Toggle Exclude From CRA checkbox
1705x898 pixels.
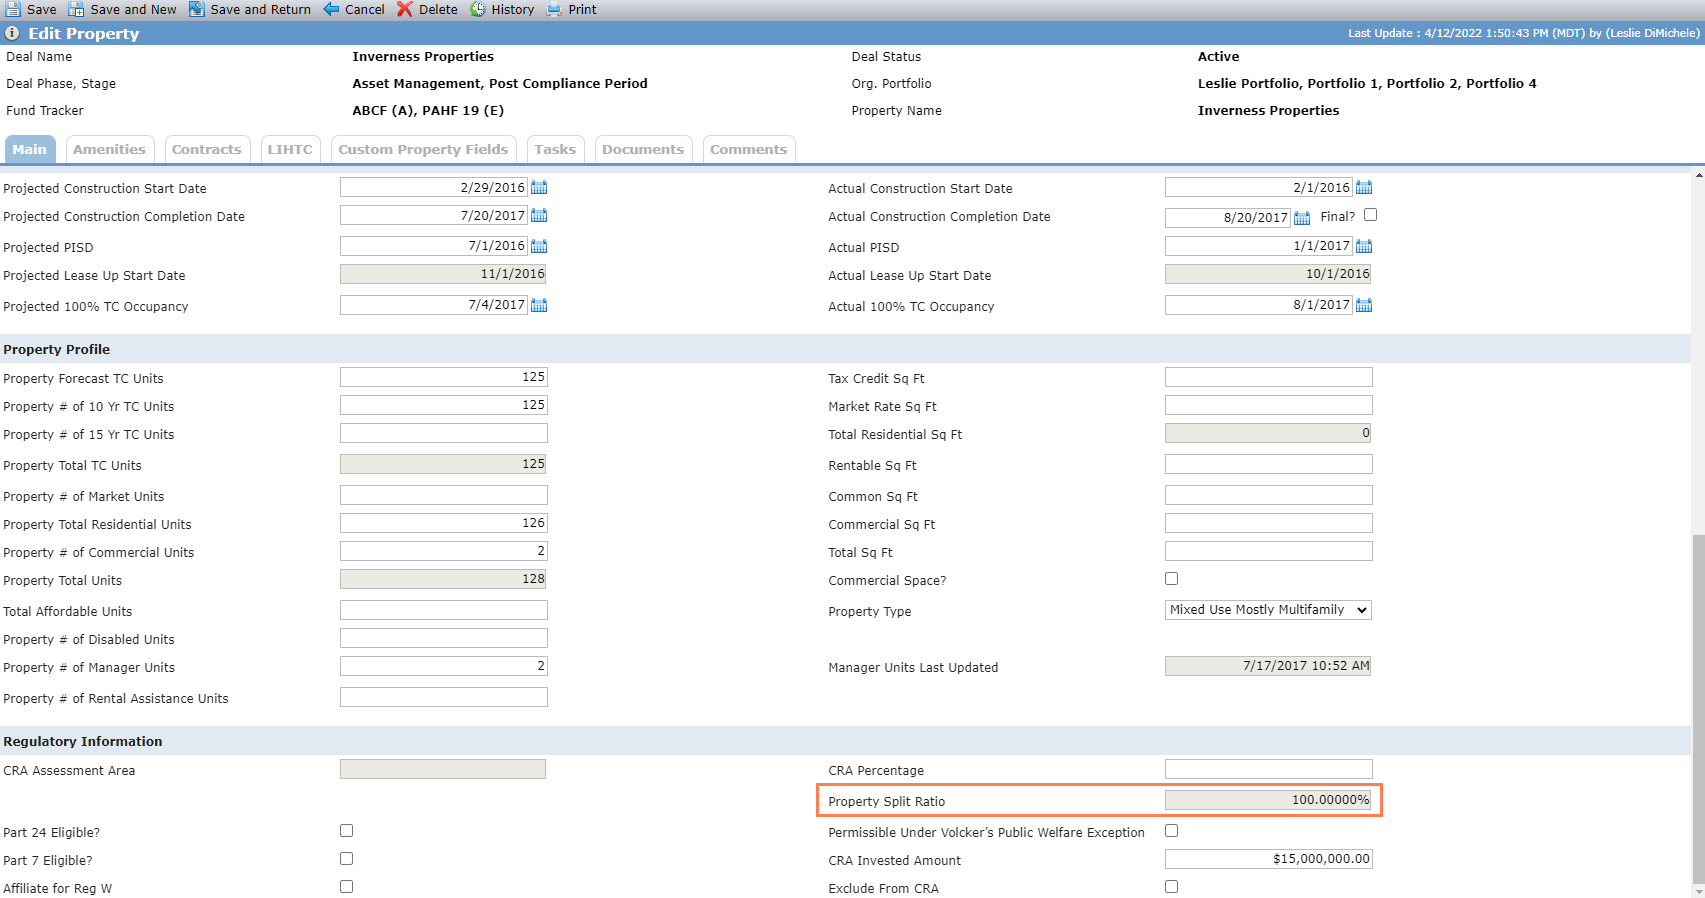1172,887
